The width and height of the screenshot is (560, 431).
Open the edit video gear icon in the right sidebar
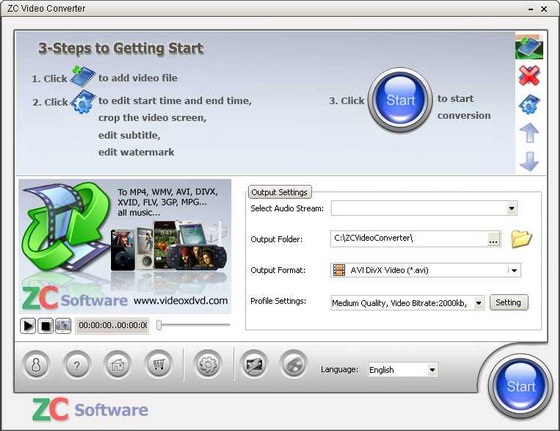(529, 104)
